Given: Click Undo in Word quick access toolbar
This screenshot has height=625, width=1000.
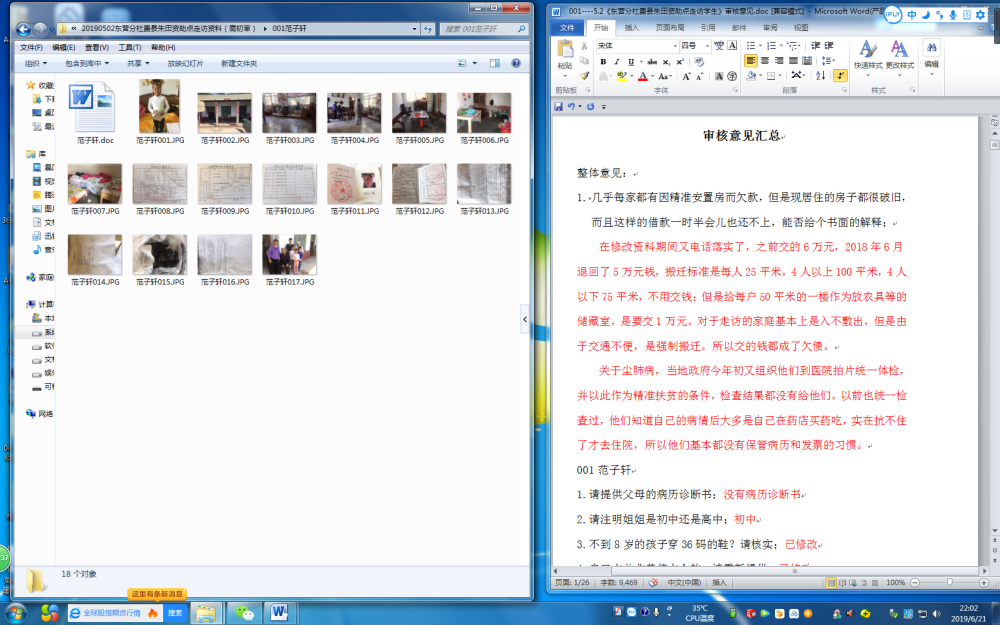Looking at the screenshot, I should pos(571,107).
